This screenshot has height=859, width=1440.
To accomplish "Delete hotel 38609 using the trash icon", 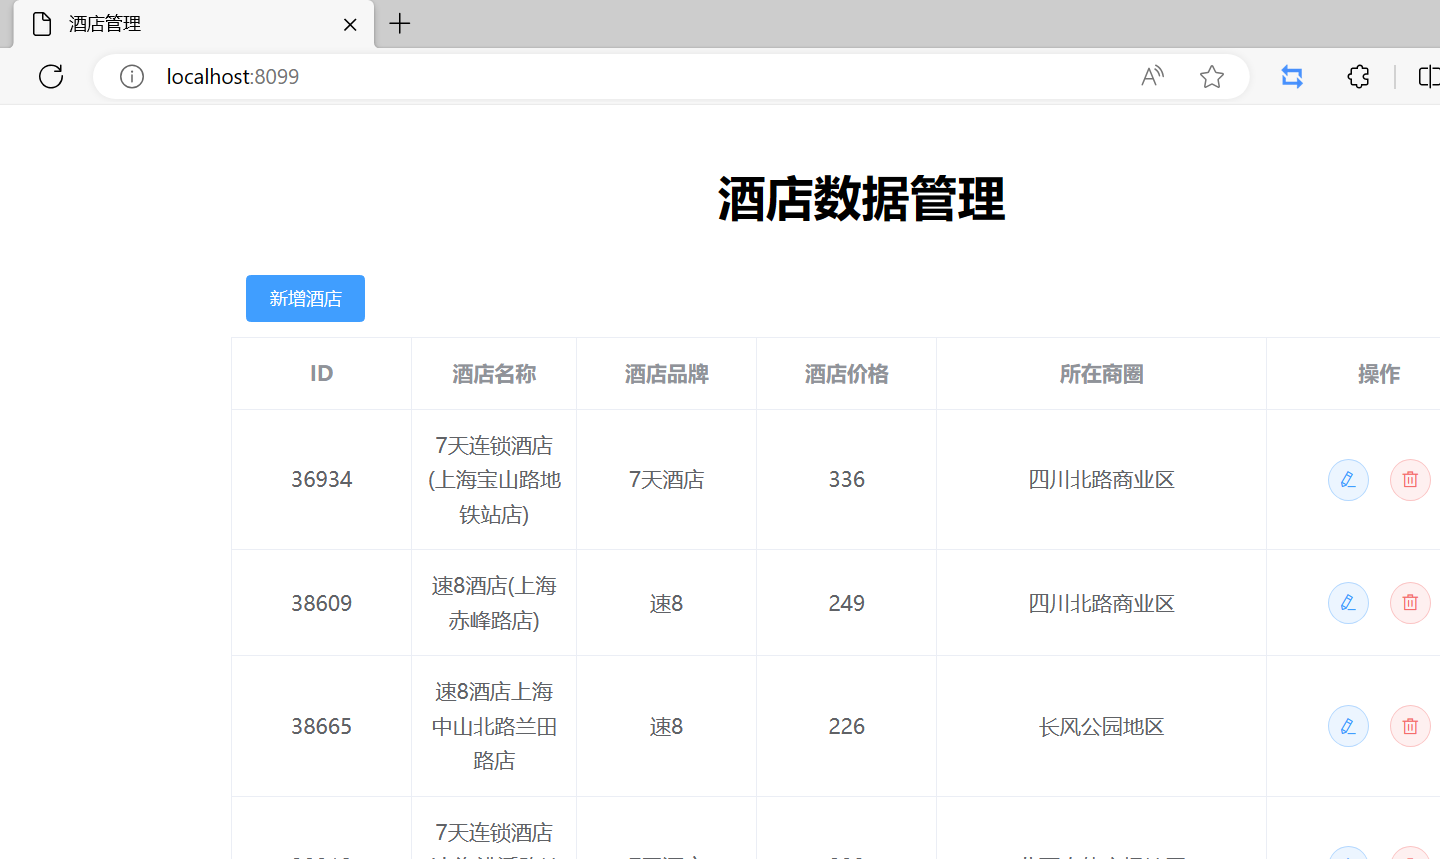I will point(1410,603).
